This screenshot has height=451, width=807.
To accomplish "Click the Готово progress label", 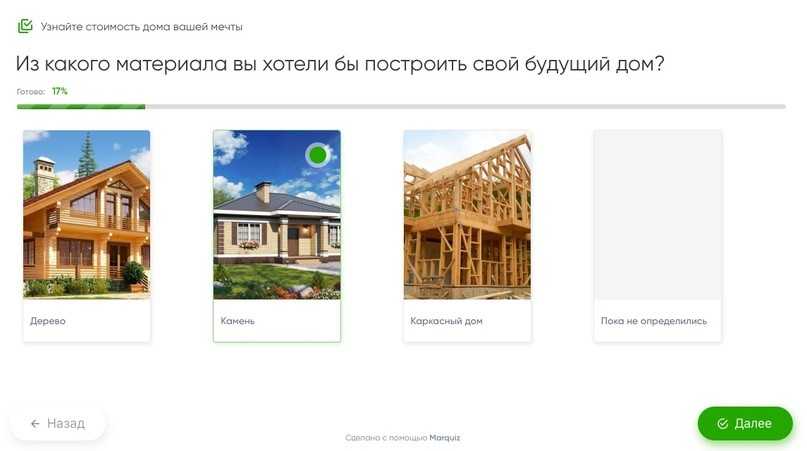I will click(x=31, y=91).
